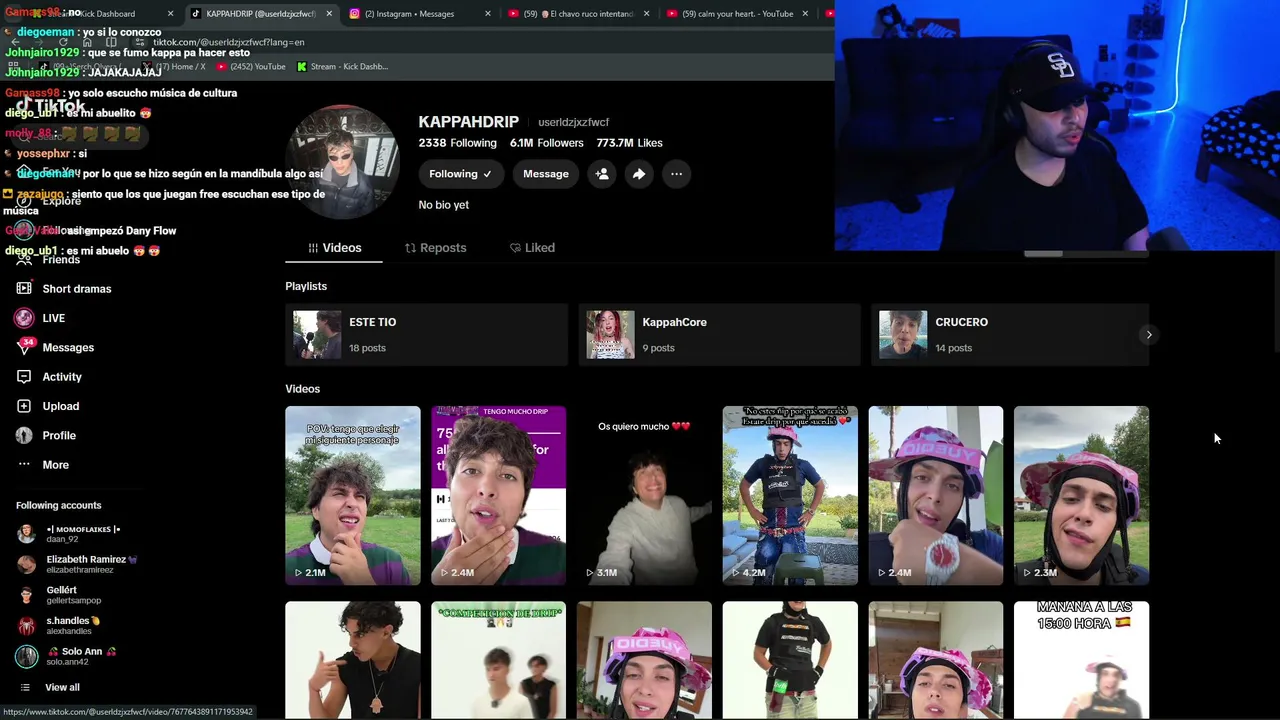Close the Instagram Messages browser tab

tap(488, 14)
